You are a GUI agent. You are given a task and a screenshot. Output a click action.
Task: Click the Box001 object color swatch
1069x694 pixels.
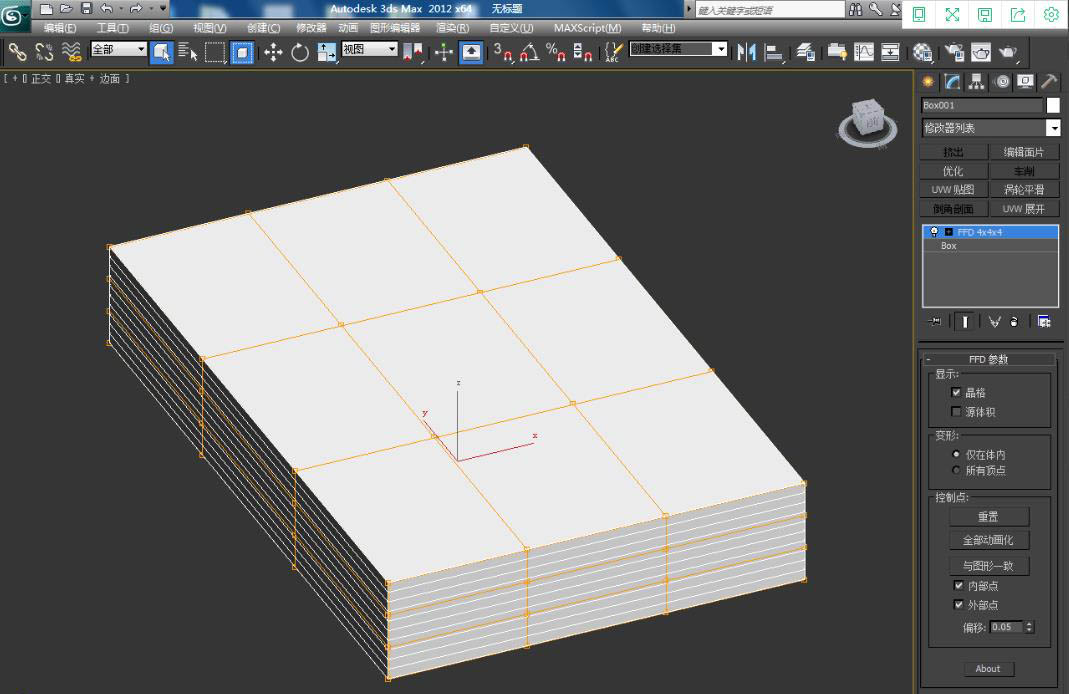point(1053,105)
